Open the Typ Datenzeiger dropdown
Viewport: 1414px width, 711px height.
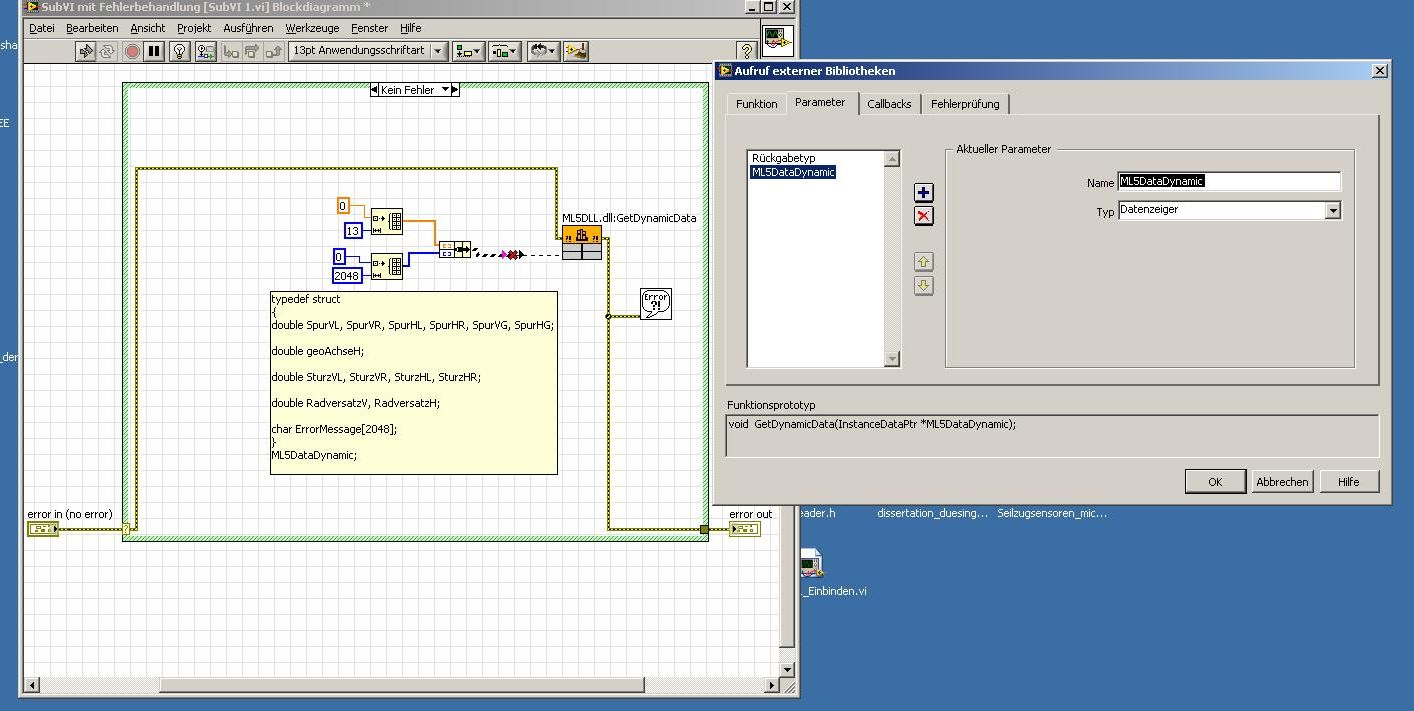1332,211
